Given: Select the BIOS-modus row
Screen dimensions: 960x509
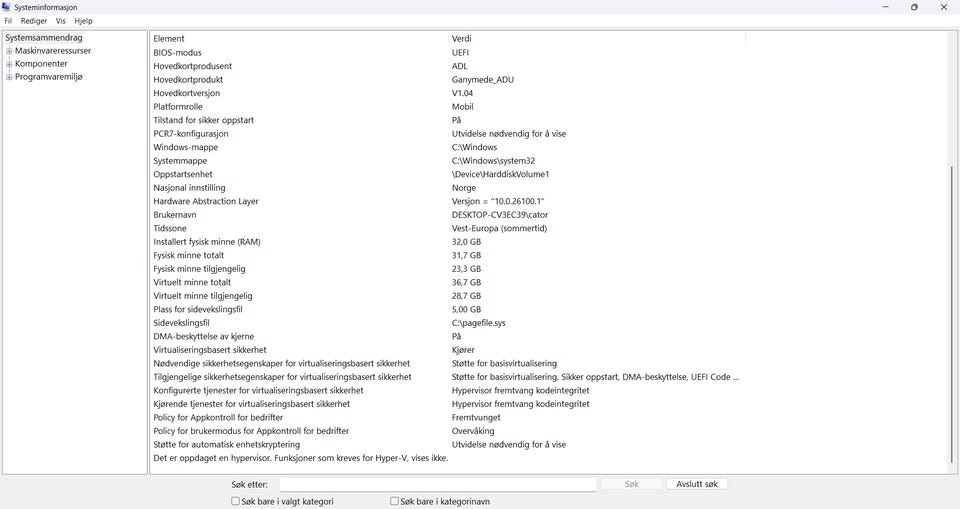Looking at the screenshot, I should pyautogui.click(x=446, y=53).
